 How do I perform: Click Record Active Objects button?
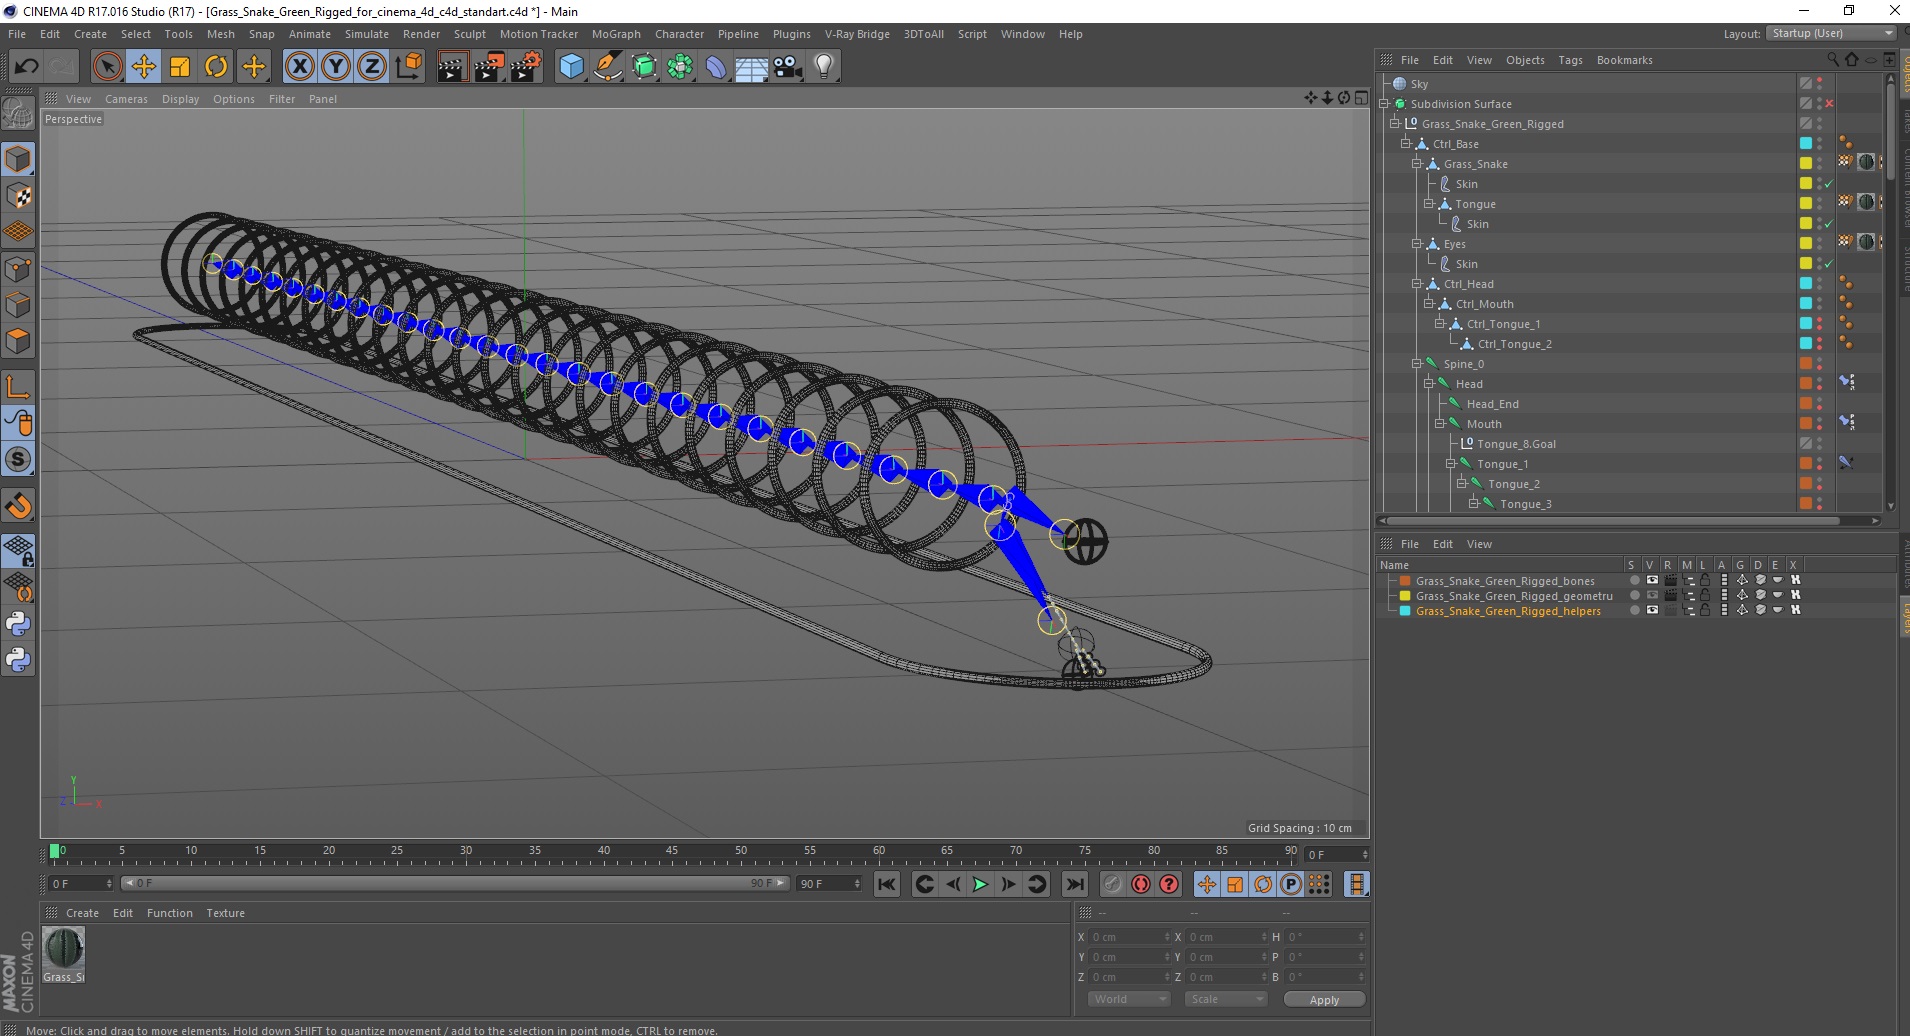click(1113, 884)
